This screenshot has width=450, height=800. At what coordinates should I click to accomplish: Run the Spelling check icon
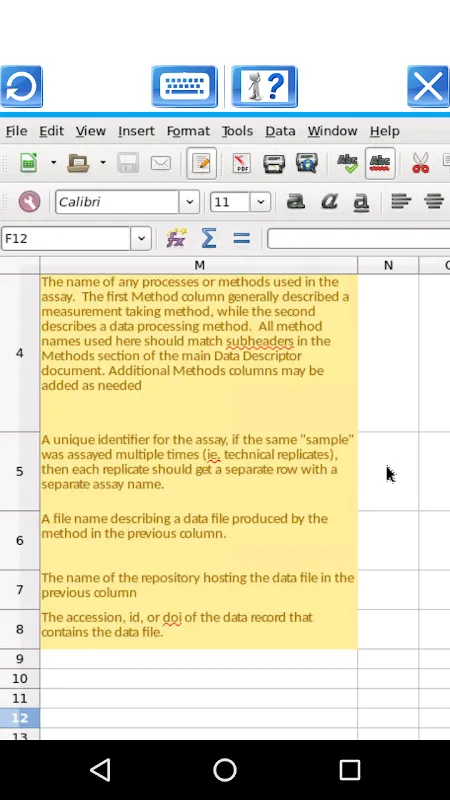pos(348,163)
